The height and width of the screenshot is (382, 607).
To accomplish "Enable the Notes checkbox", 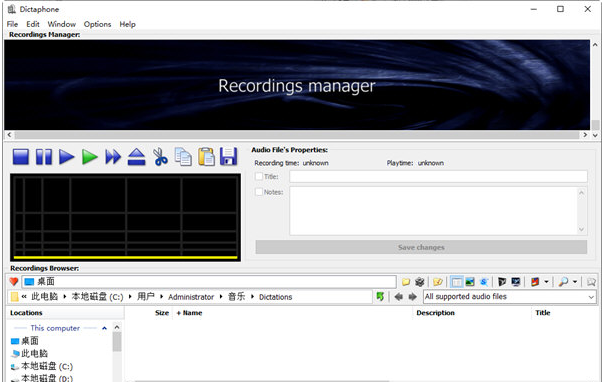I will (259, 192).
